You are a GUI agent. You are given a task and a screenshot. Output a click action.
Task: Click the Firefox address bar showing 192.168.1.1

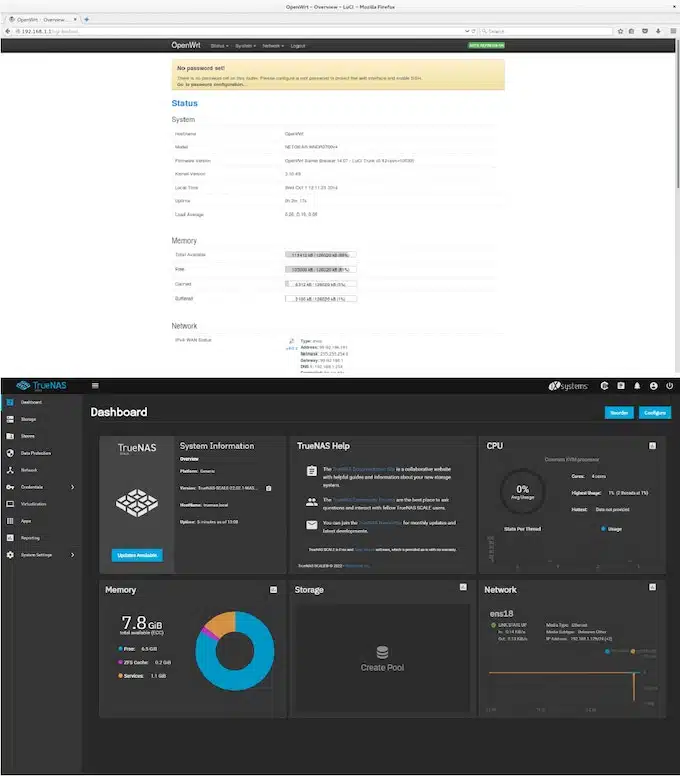(239, 31)
